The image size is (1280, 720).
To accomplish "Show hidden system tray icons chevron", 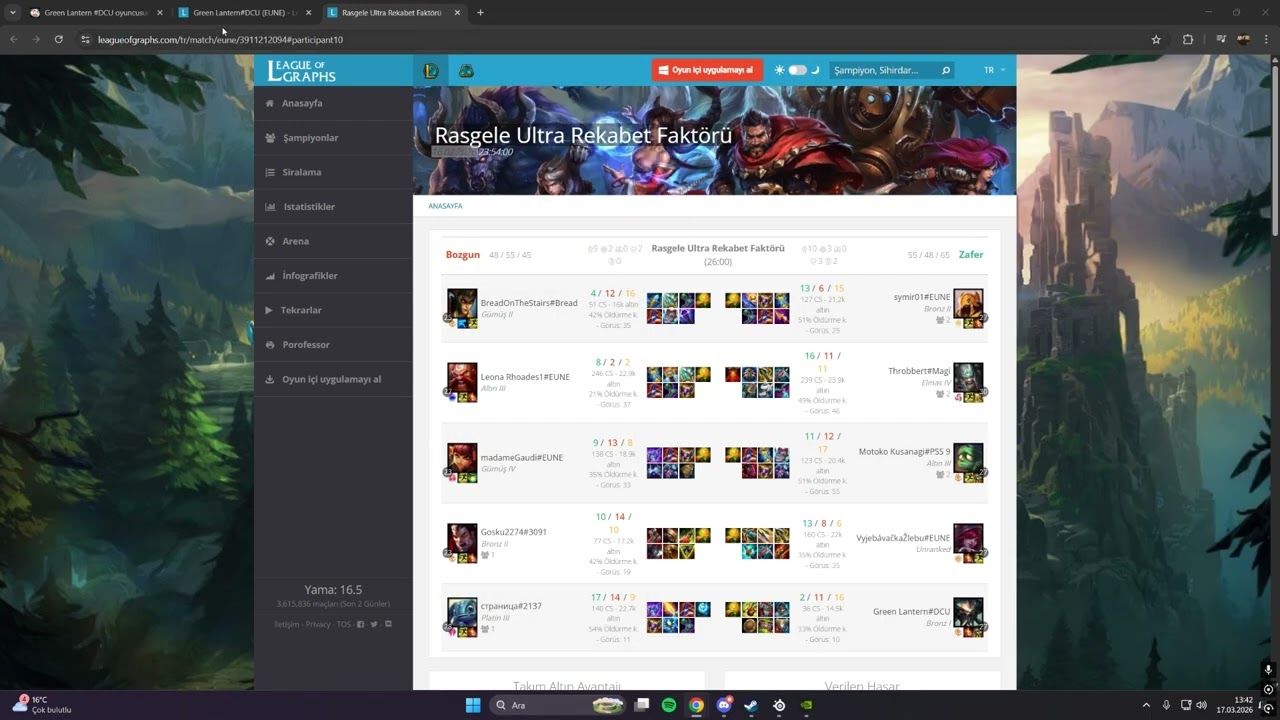I will (1146, 705).
